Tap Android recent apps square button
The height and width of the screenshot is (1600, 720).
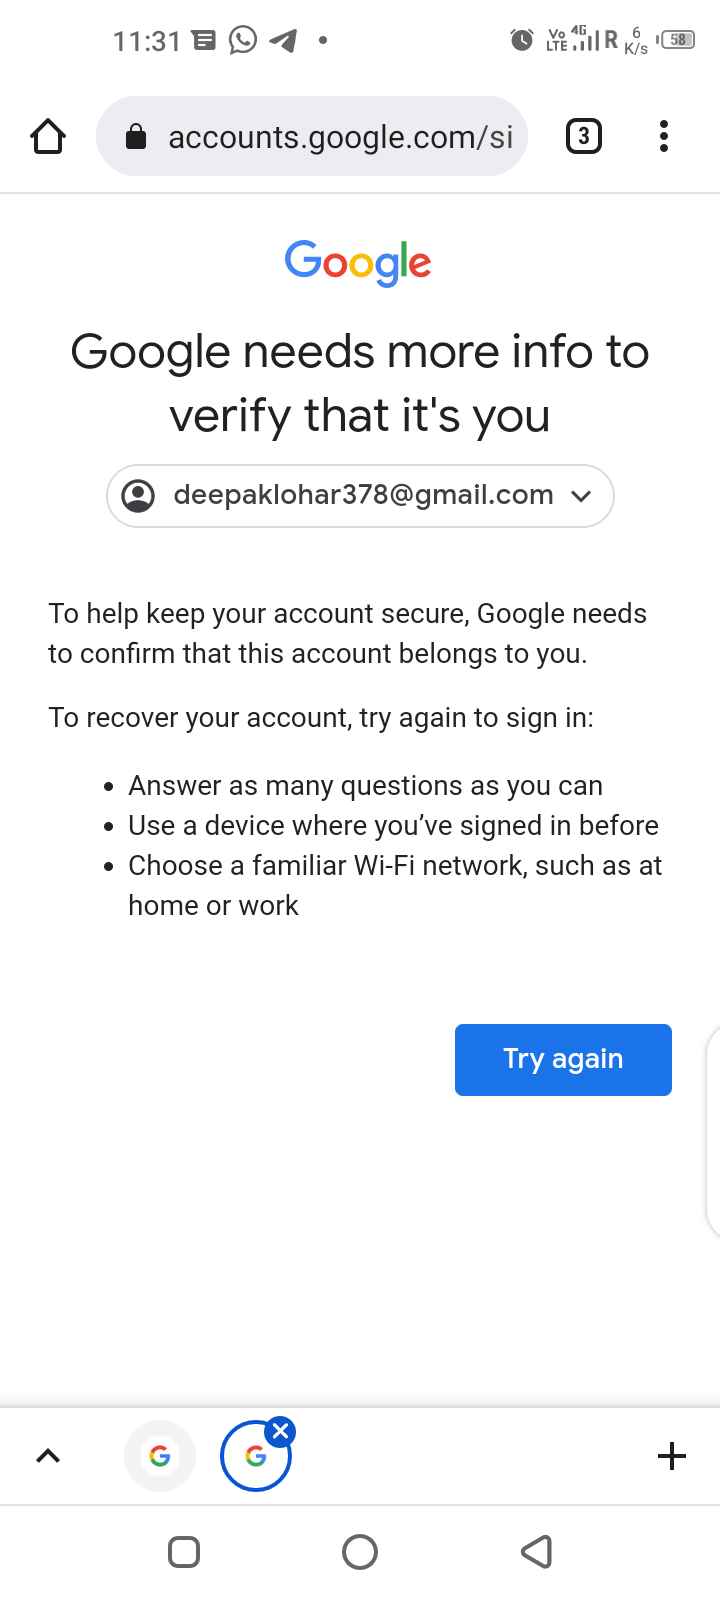coord(184,1552)
